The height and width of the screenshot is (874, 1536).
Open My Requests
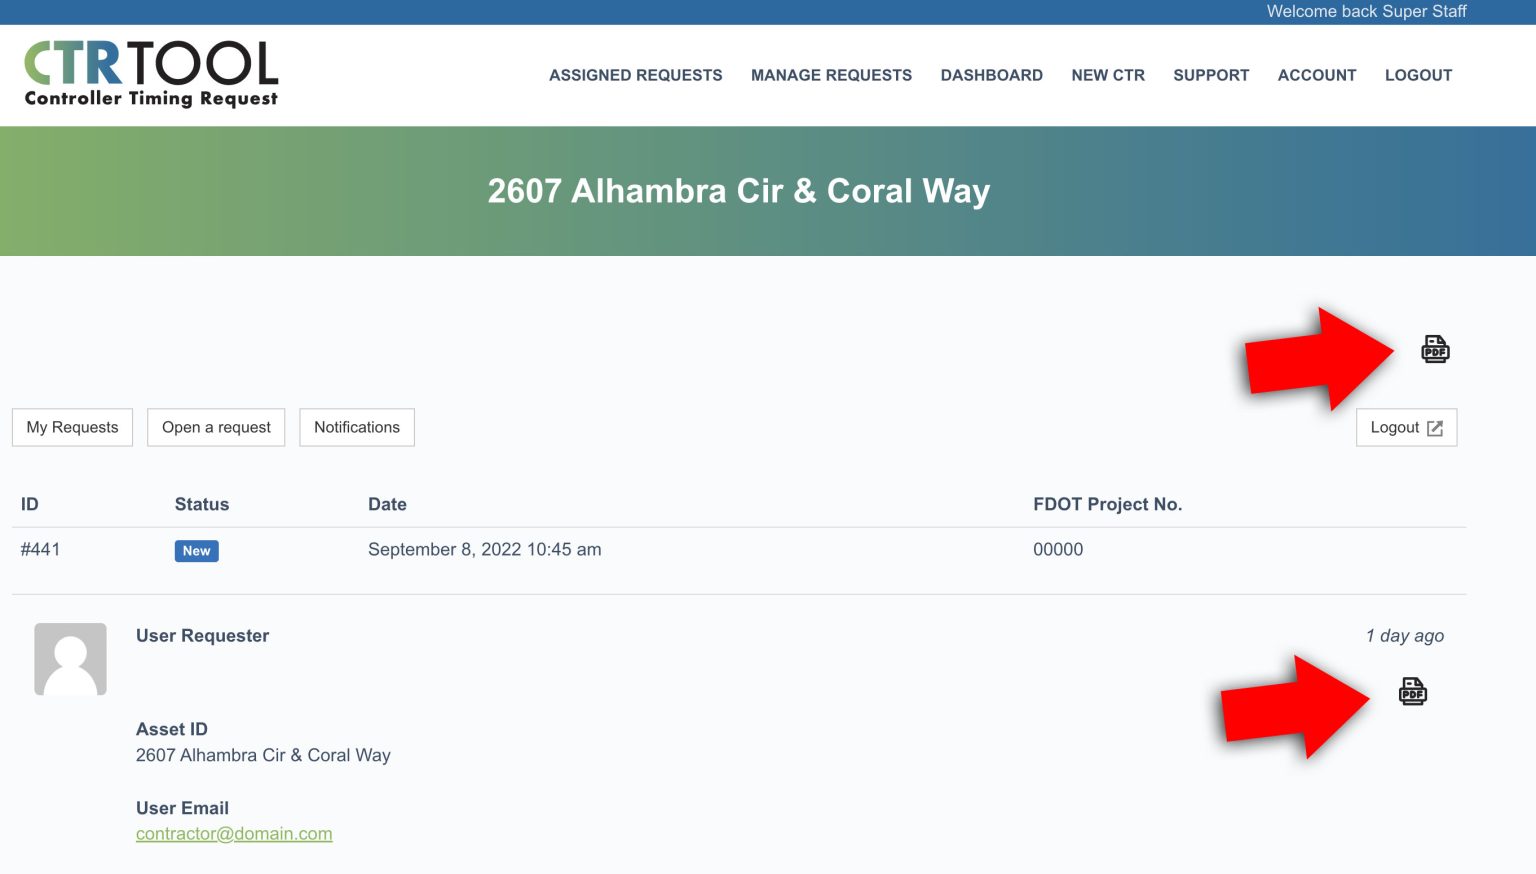[71, 427]
